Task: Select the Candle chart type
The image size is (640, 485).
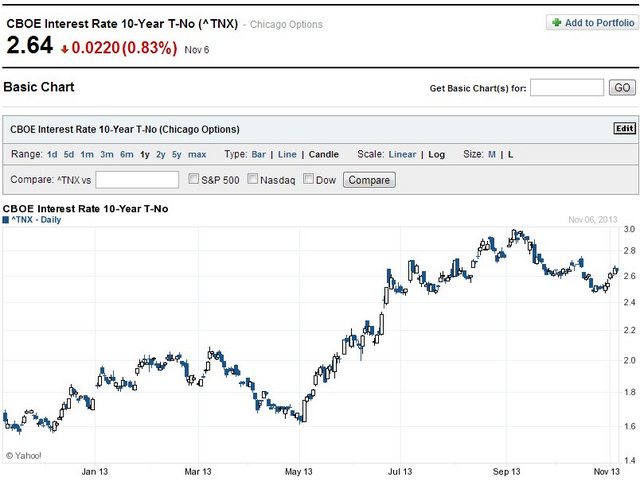Action: tap(324, 154)
